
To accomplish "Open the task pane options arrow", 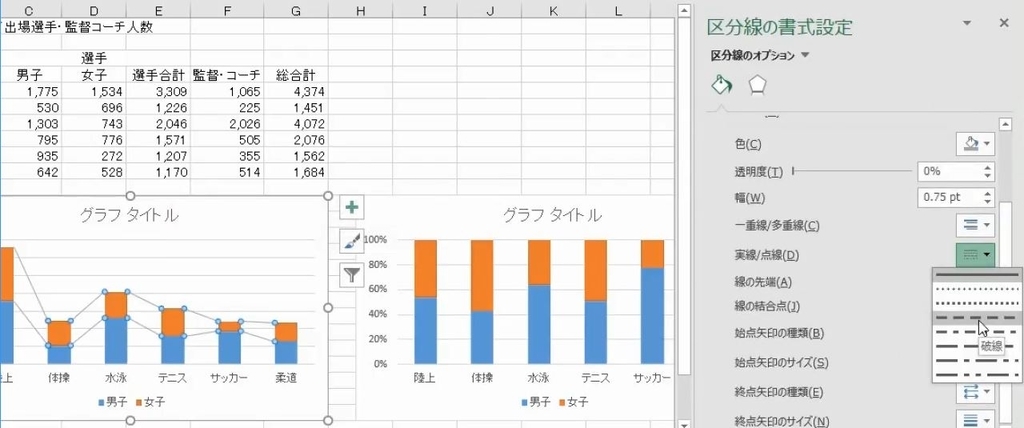I will (x=967, y=24).
